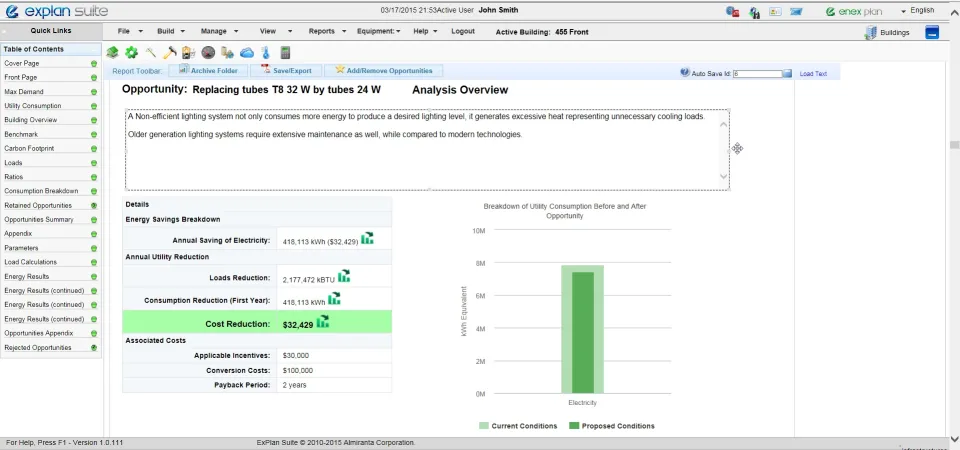Open the English language dropdown
The width and height of the screenshot is (960, 450).
[917, 10]
